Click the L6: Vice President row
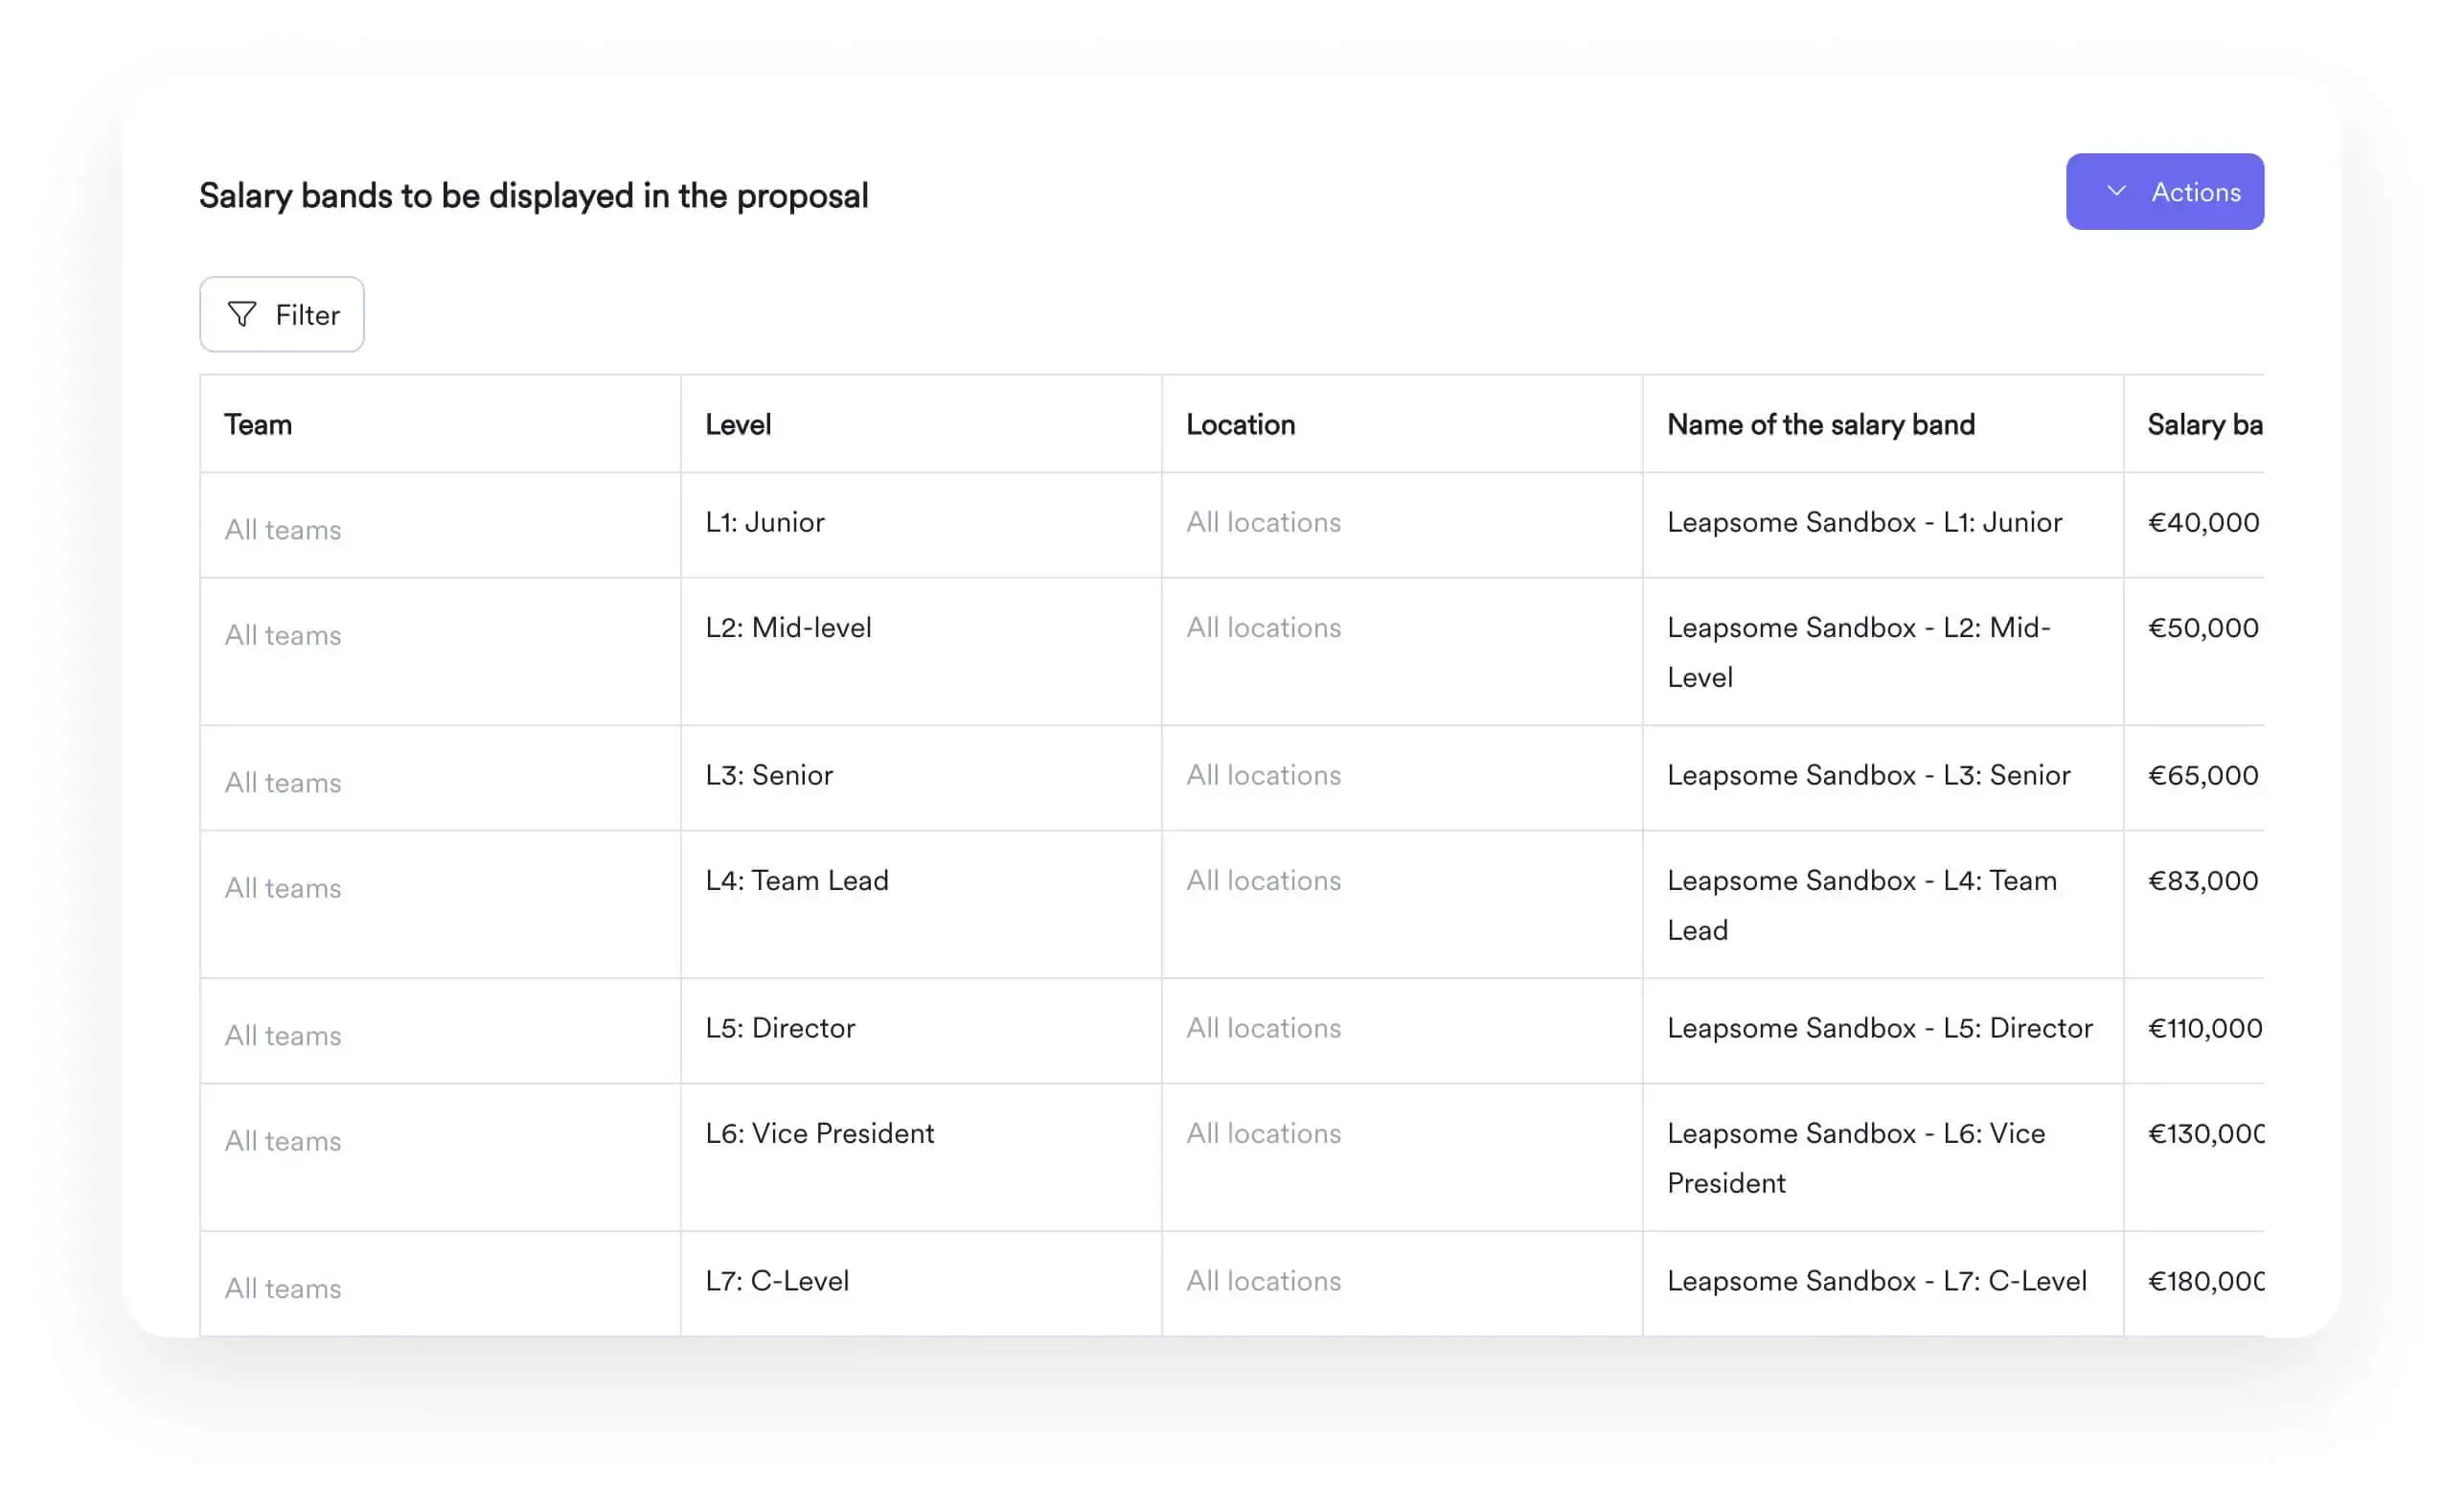The image size is (2464, 1506). tap(1232, 1156)
